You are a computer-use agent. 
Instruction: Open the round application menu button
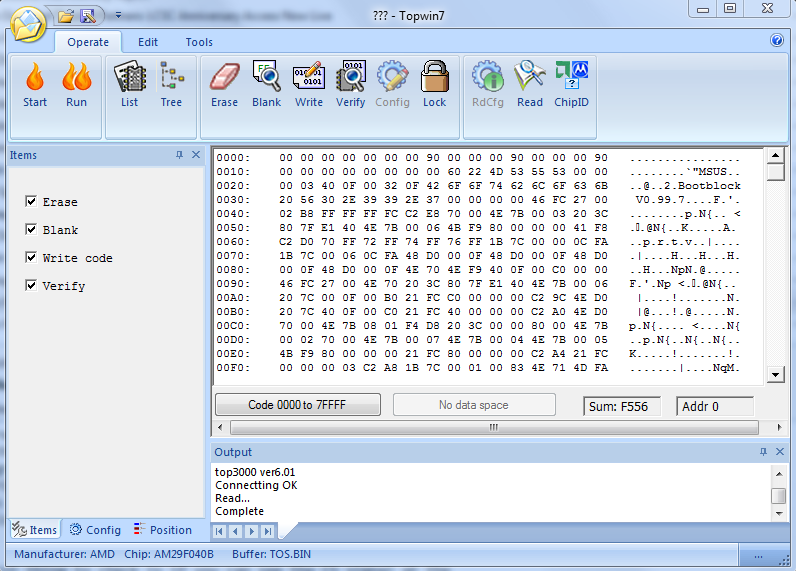[x=28, y=24]
